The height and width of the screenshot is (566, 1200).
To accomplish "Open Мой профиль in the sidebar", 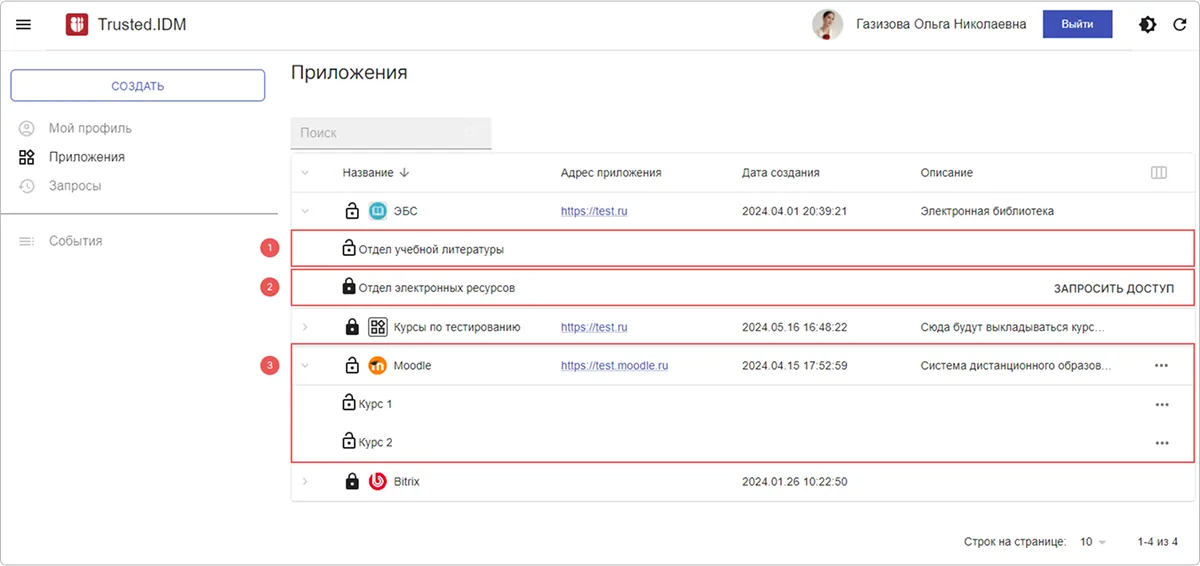I will click(89, 128).
